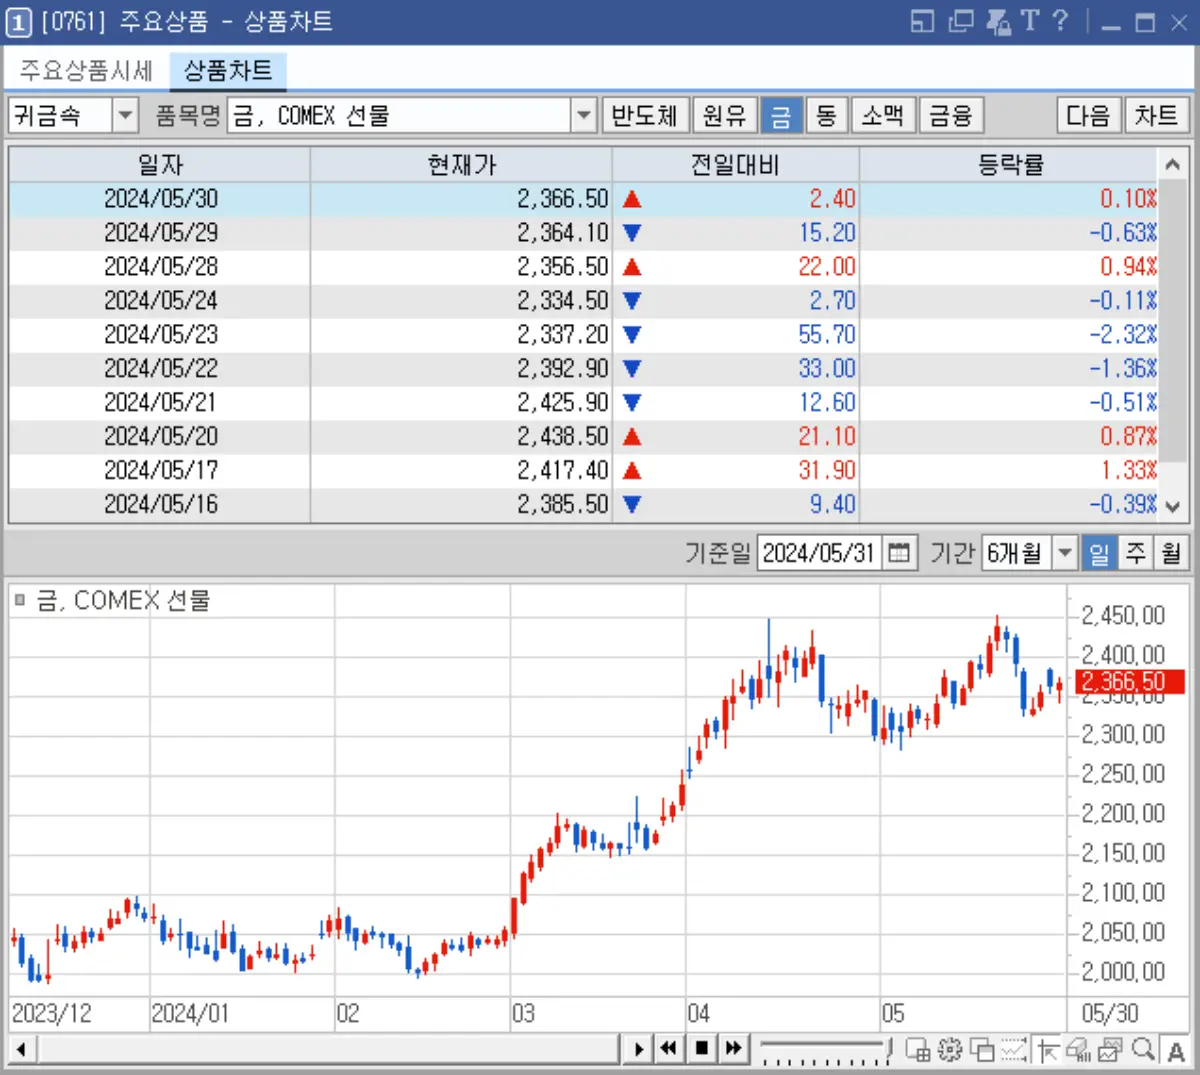Click the fast-forward chart button
Image resolution: width=1200 pixels, height=1075 pixels.
click(734, 1049)
